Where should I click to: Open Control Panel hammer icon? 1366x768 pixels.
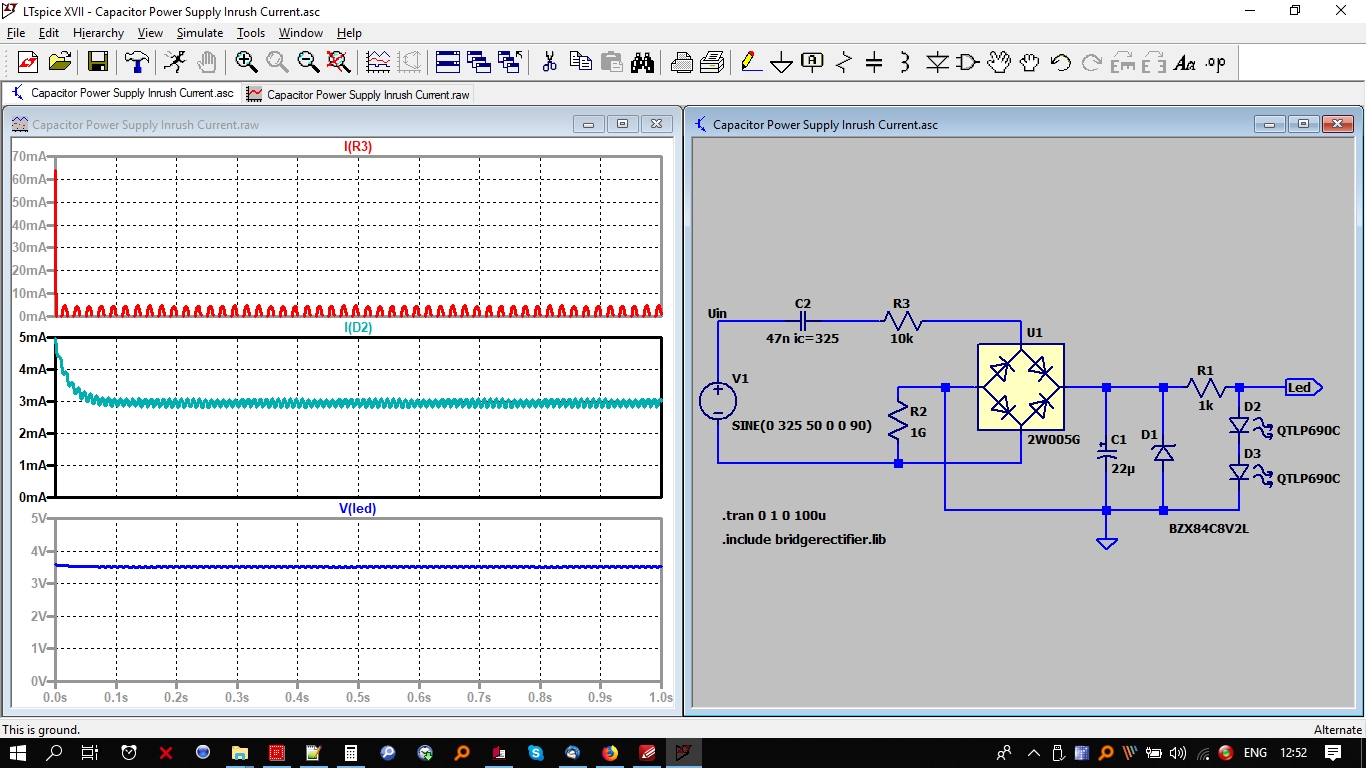[137, 62]
